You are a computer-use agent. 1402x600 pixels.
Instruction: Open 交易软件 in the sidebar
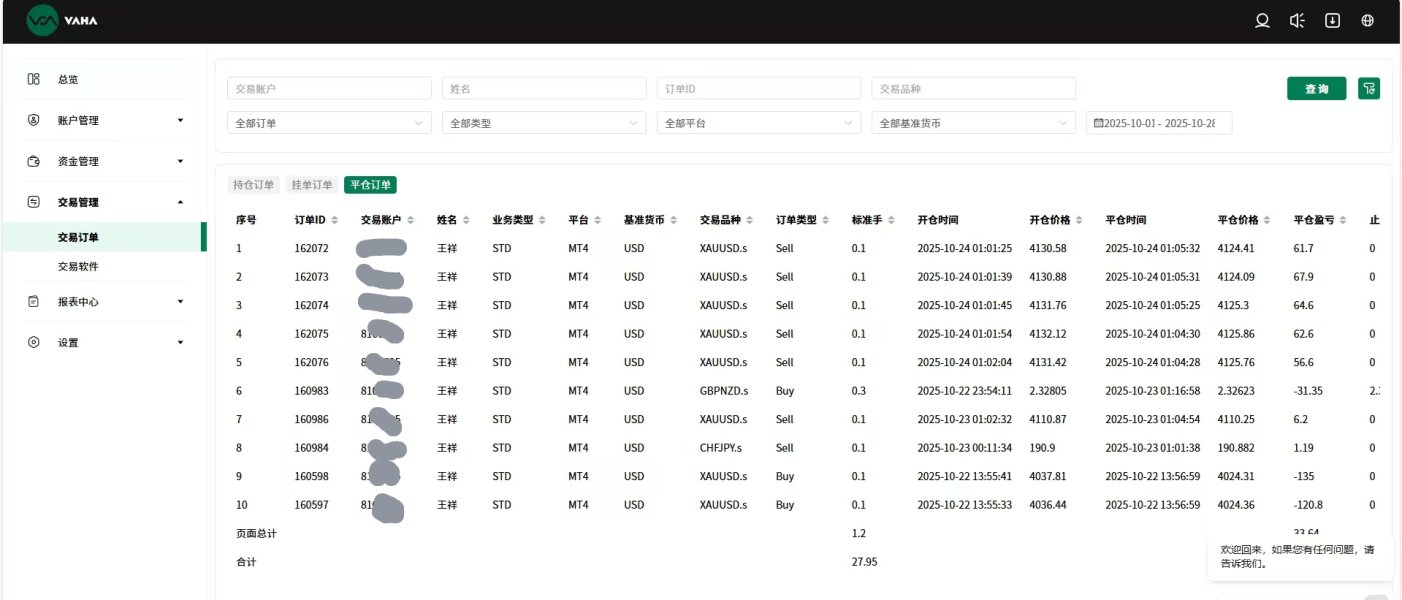pos(78,267)
